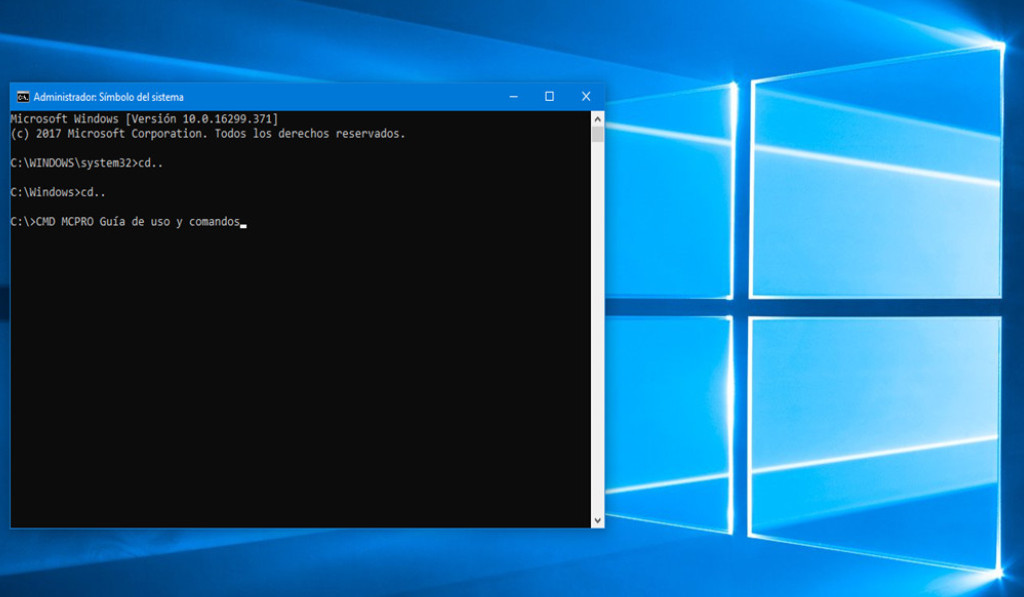The height and width of the screenshot is (597, 1024).
Task: Click the scrollbar down arrow in console
Action: point(598,521)
